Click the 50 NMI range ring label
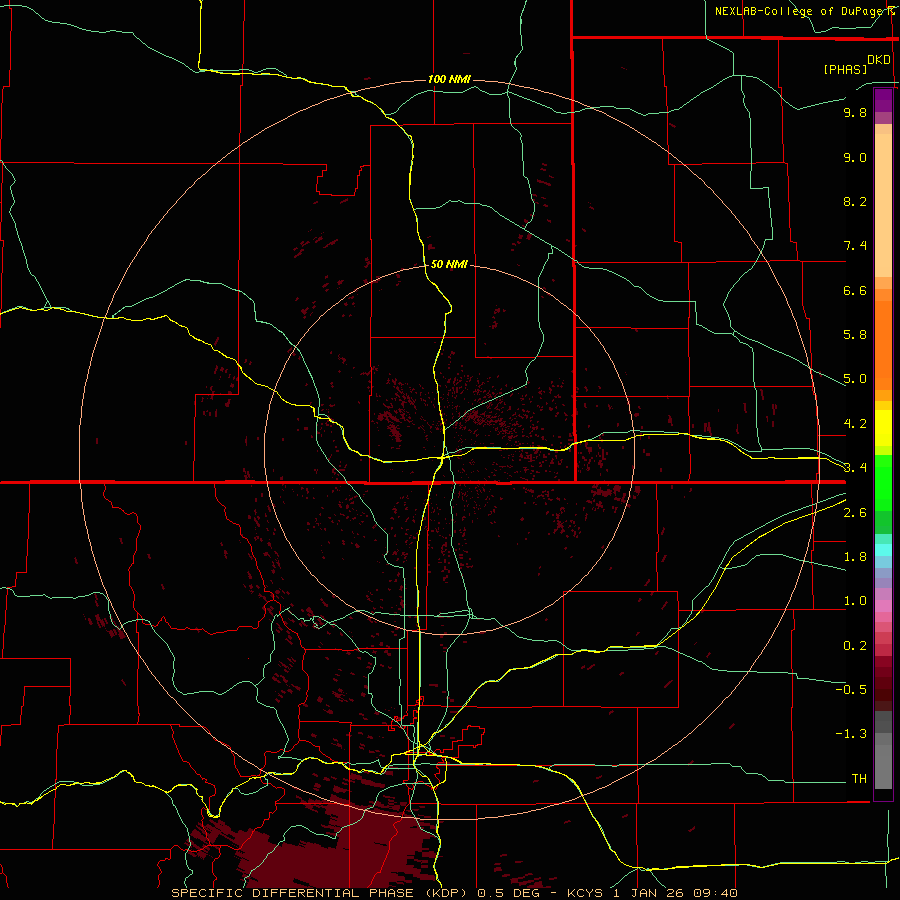The height and width of the screenshot is (900, 900). 449,264
